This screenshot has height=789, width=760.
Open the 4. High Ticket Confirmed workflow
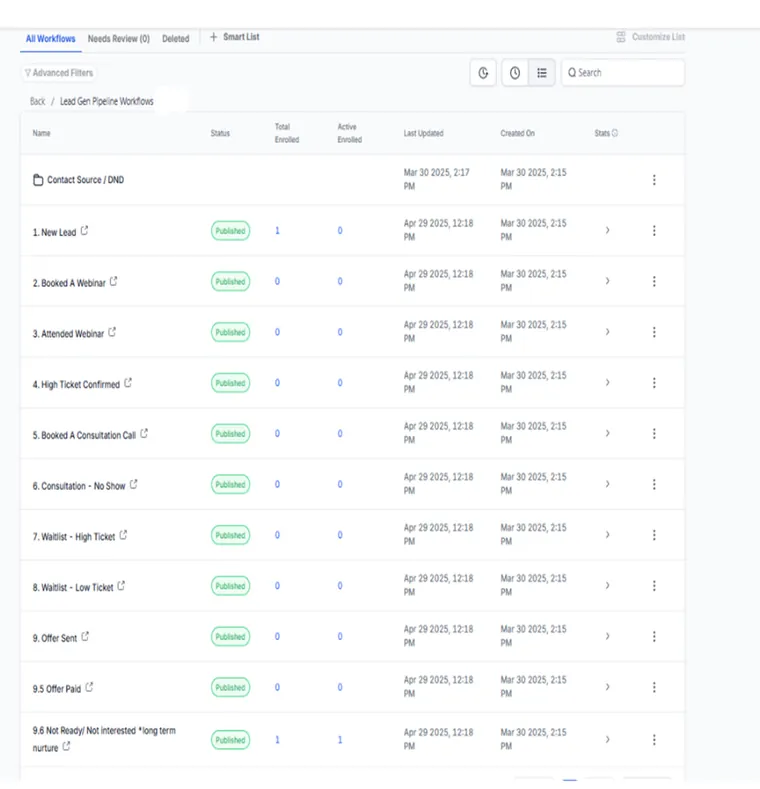77,384
